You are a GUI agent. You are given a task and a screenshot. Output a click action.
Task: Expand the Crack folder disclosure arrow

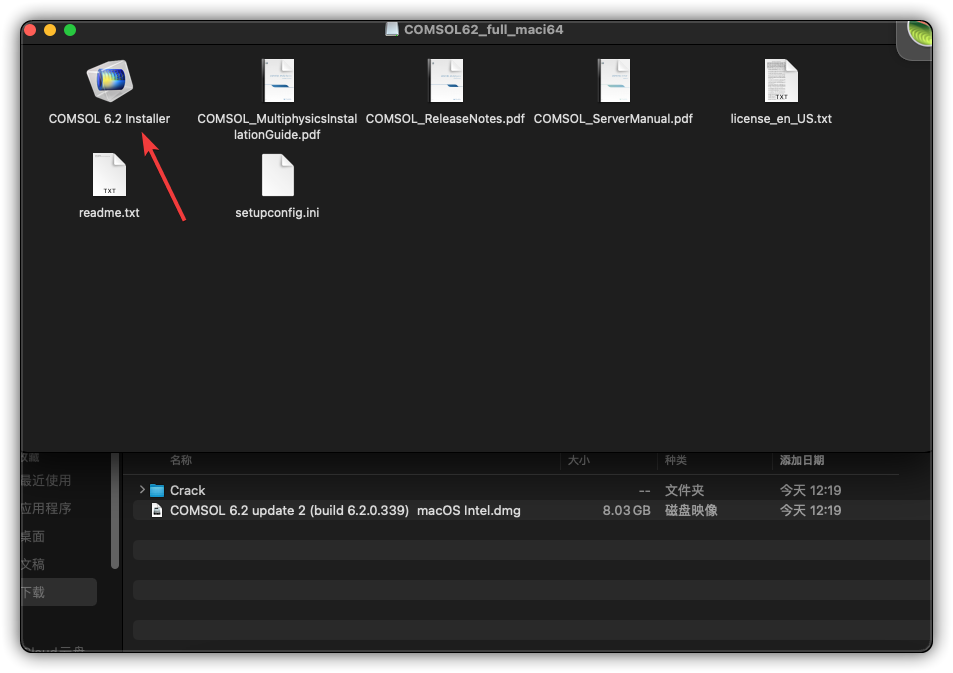(x=142, y=489)
